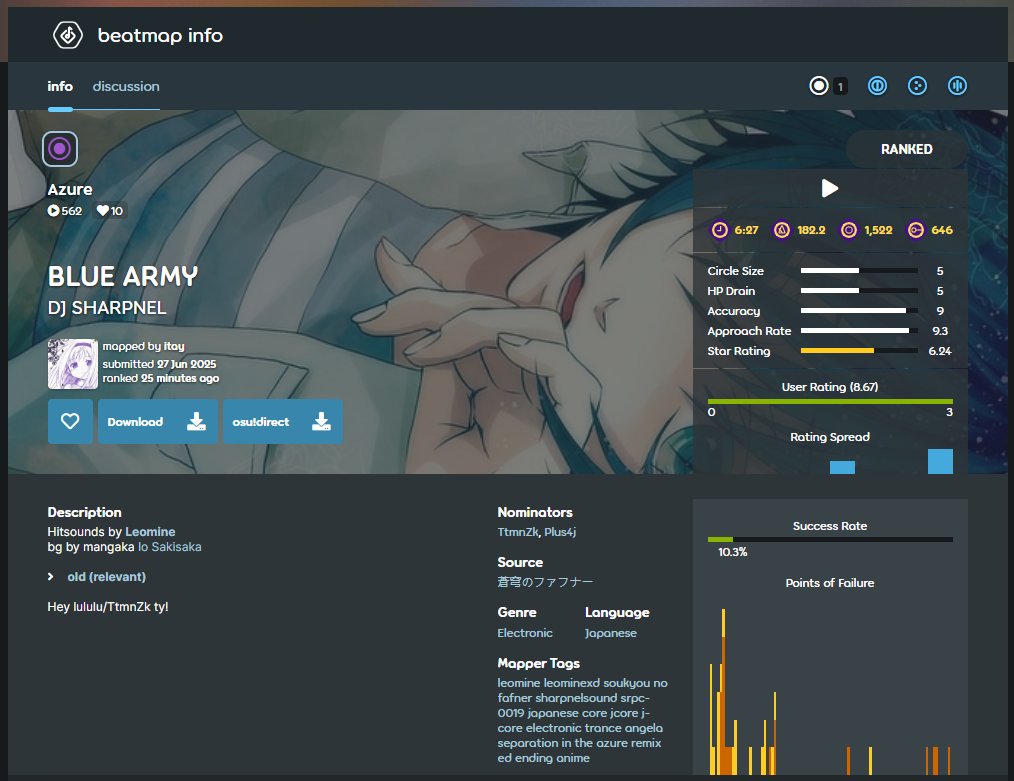The height and width of the screenshot is (781, 1014).
Task: Select the osu!mania ruleset icon
Action: point(957,85)
